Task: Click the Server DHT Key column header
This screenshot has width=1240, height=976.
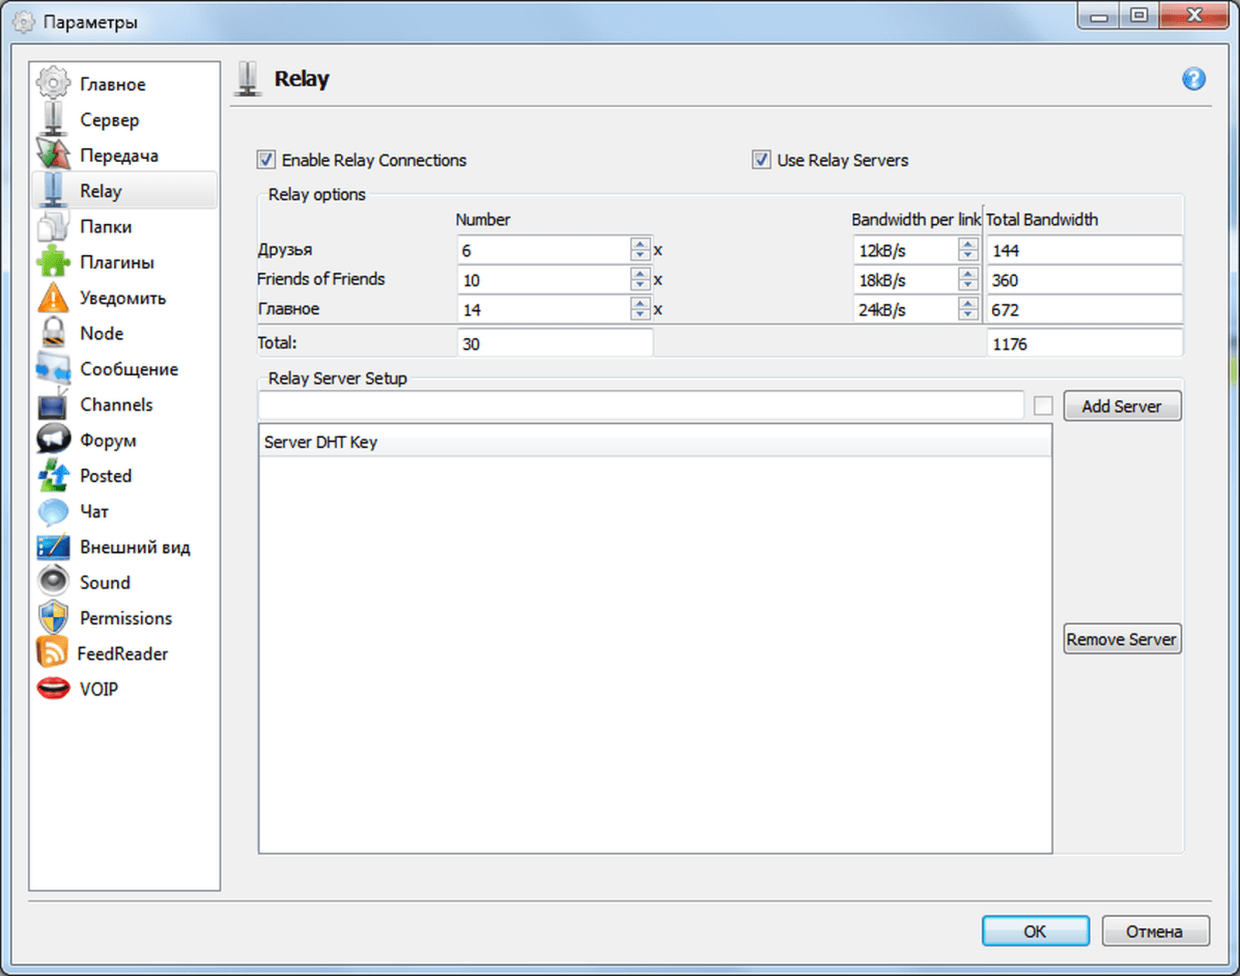Action: click(x=654, y=442)
